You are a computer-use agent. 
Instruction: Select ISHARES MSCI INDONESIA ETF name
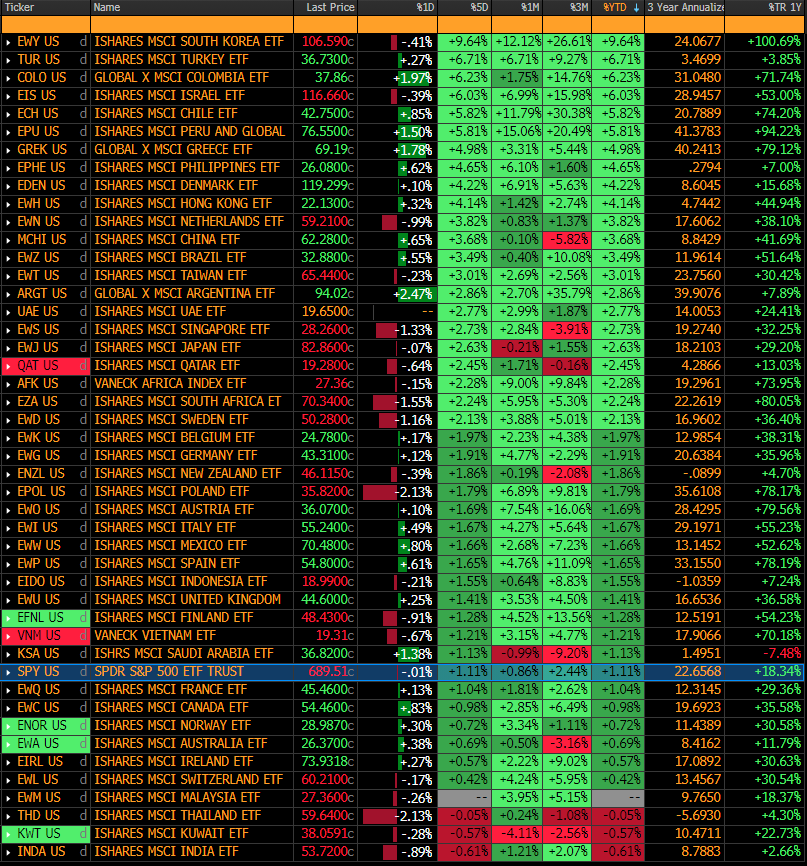[181, 582]
